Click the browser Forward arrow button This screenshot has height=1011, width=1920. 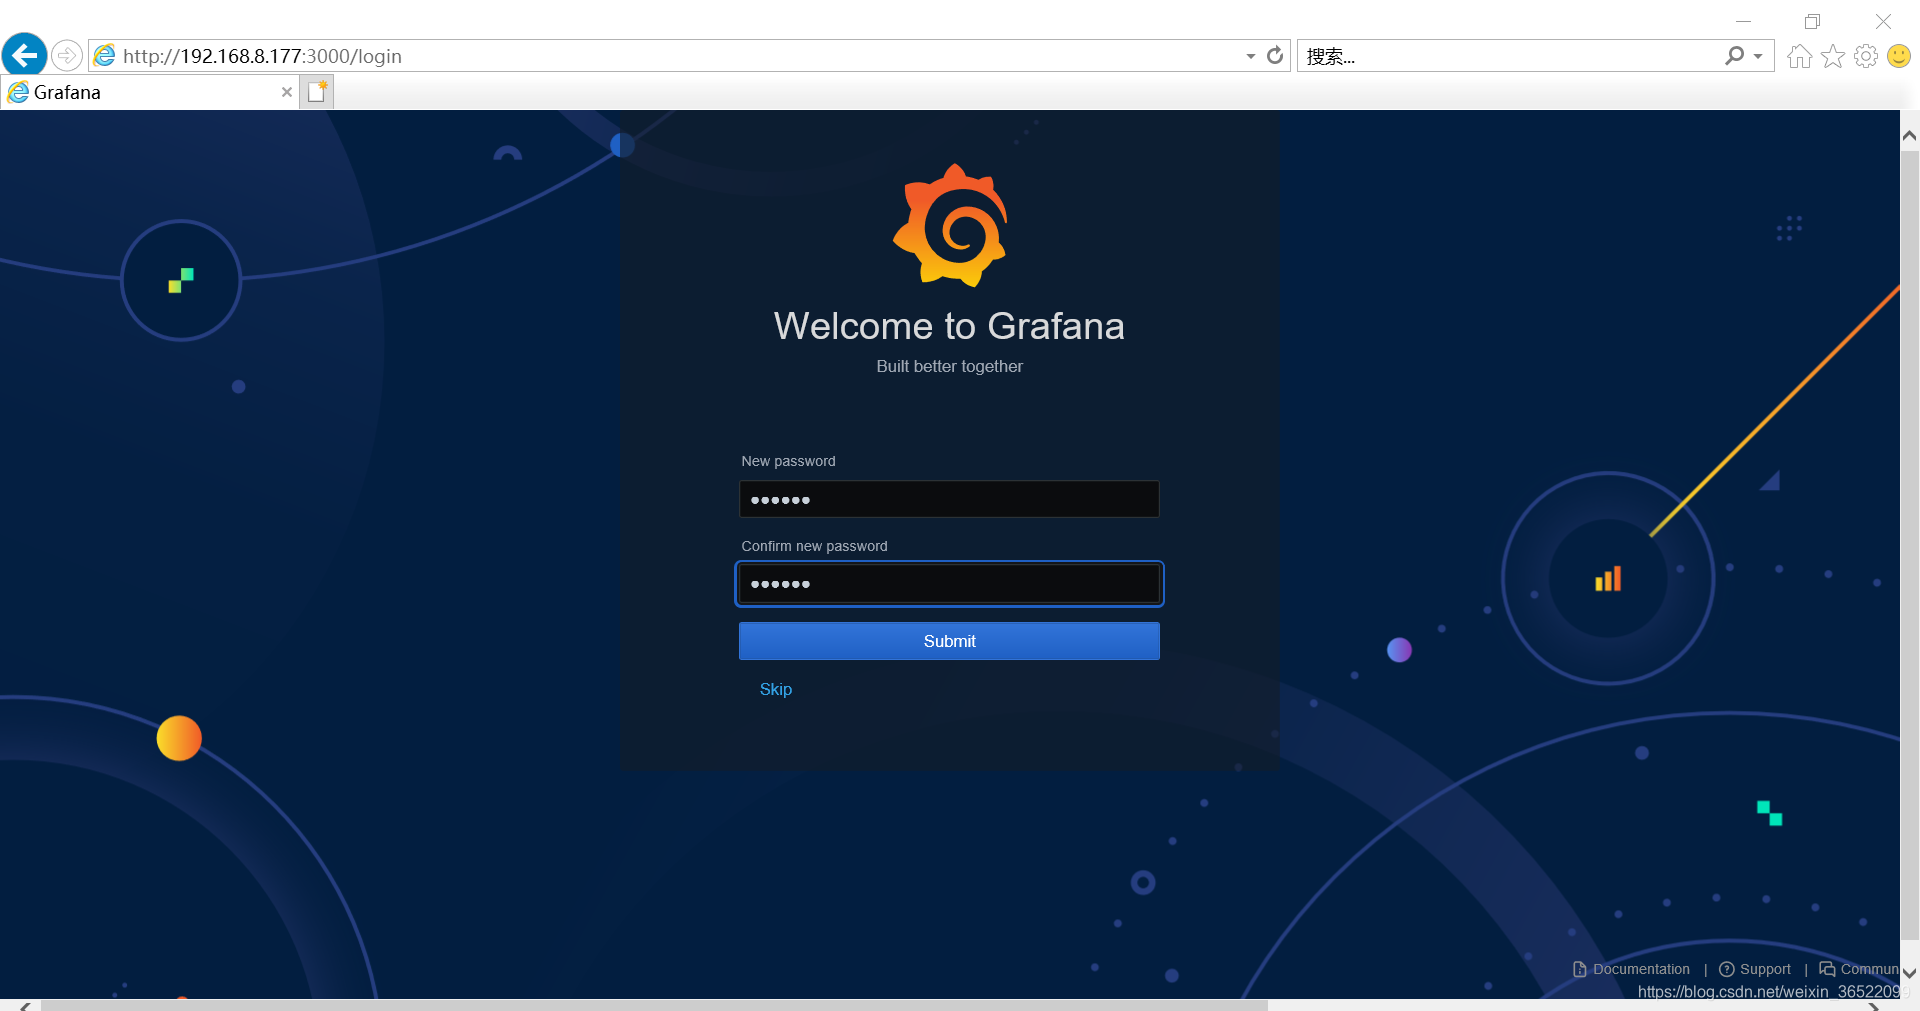coord(67,55)
